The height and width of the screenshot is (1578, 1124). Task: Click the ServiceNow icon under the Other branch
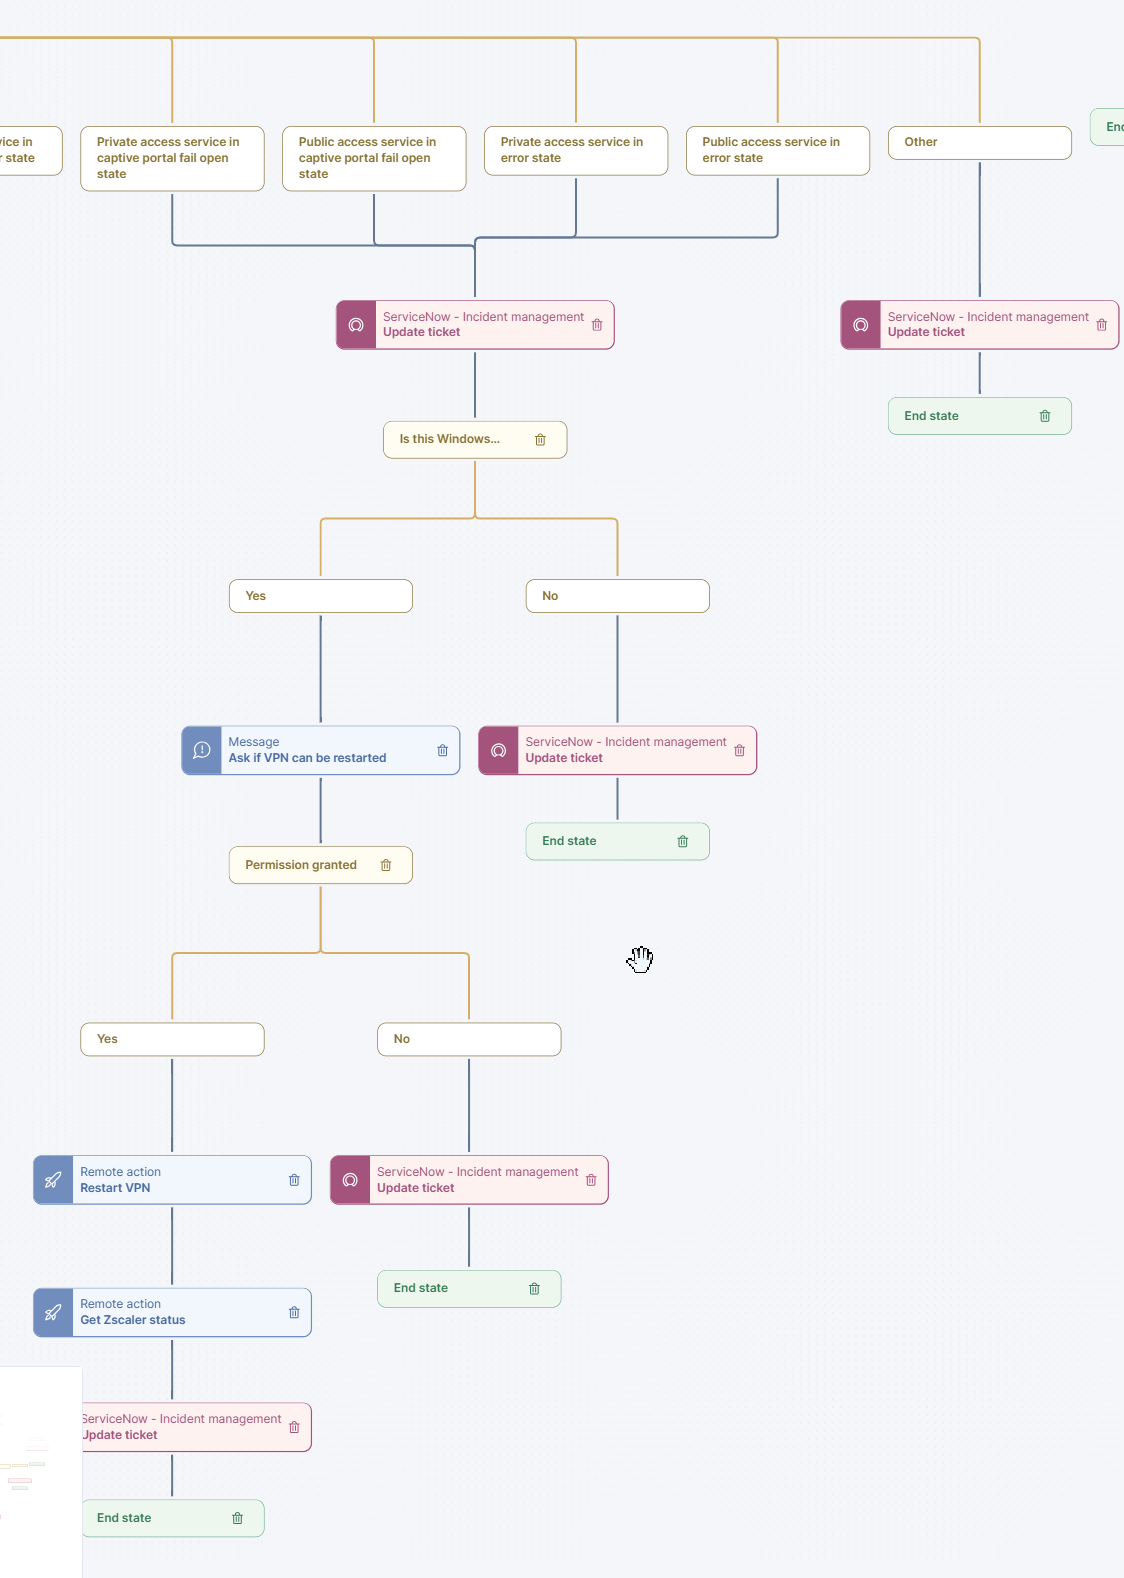click(860, 324)
